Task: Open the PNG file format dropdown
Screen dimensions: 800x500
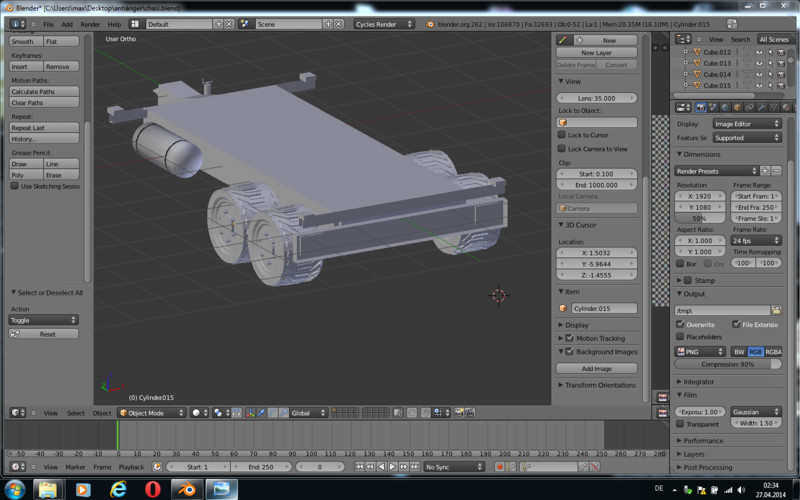Action: pos(700,352)
